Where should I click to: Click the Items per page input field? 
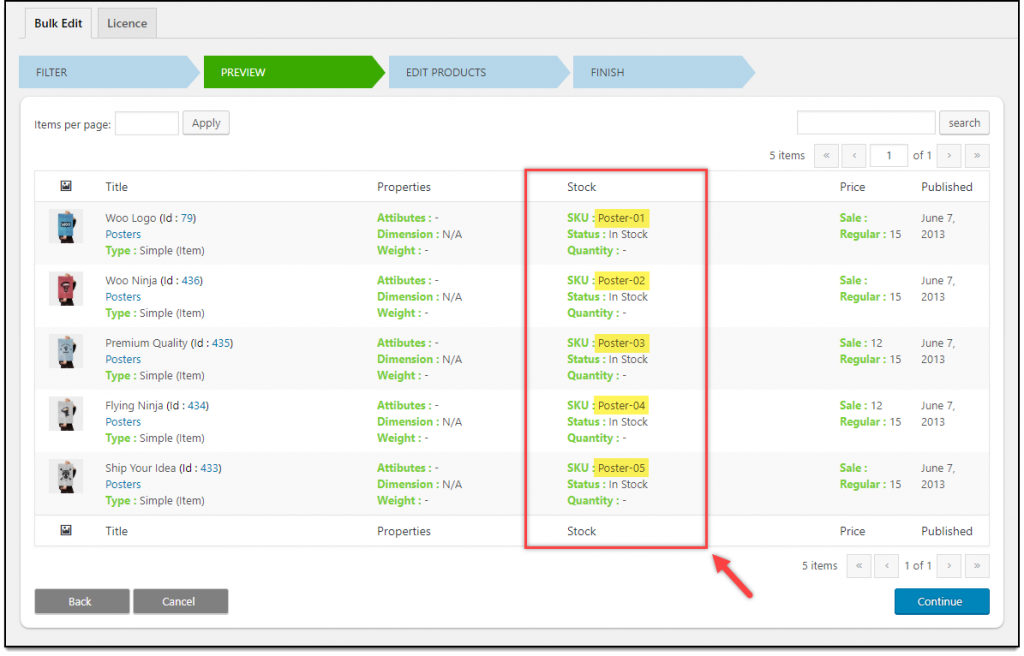[146, 122]
